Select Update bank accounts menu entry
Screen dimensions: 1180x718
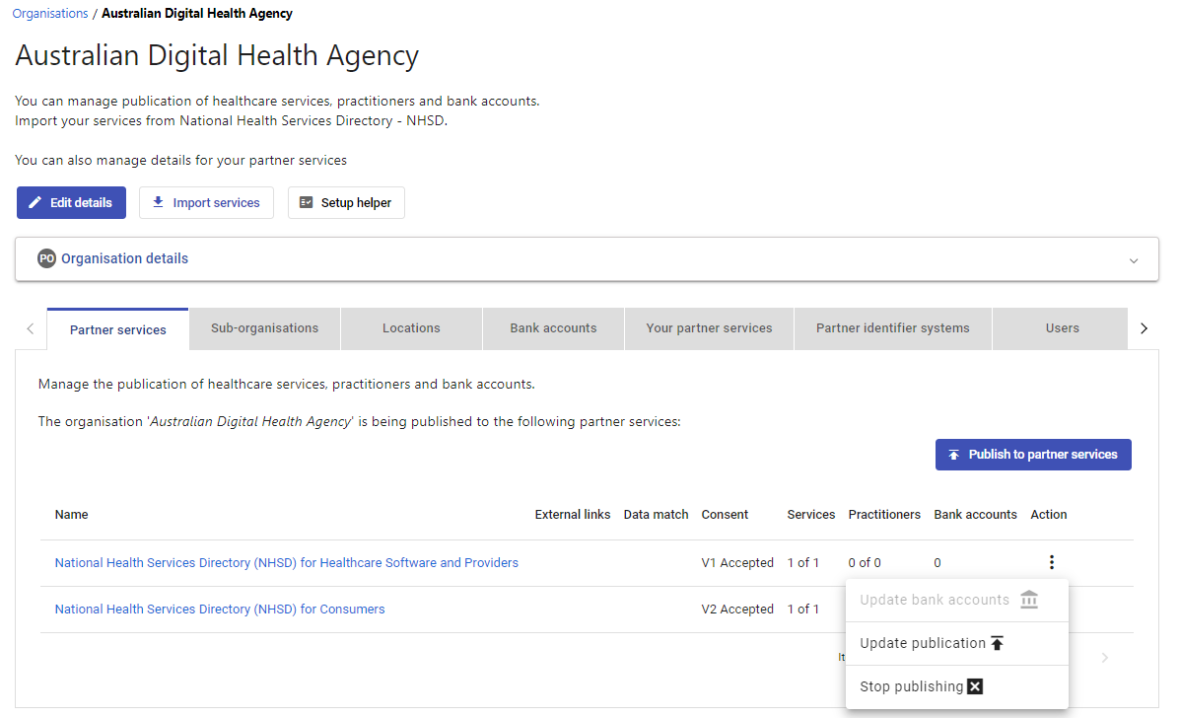point(956,600)
